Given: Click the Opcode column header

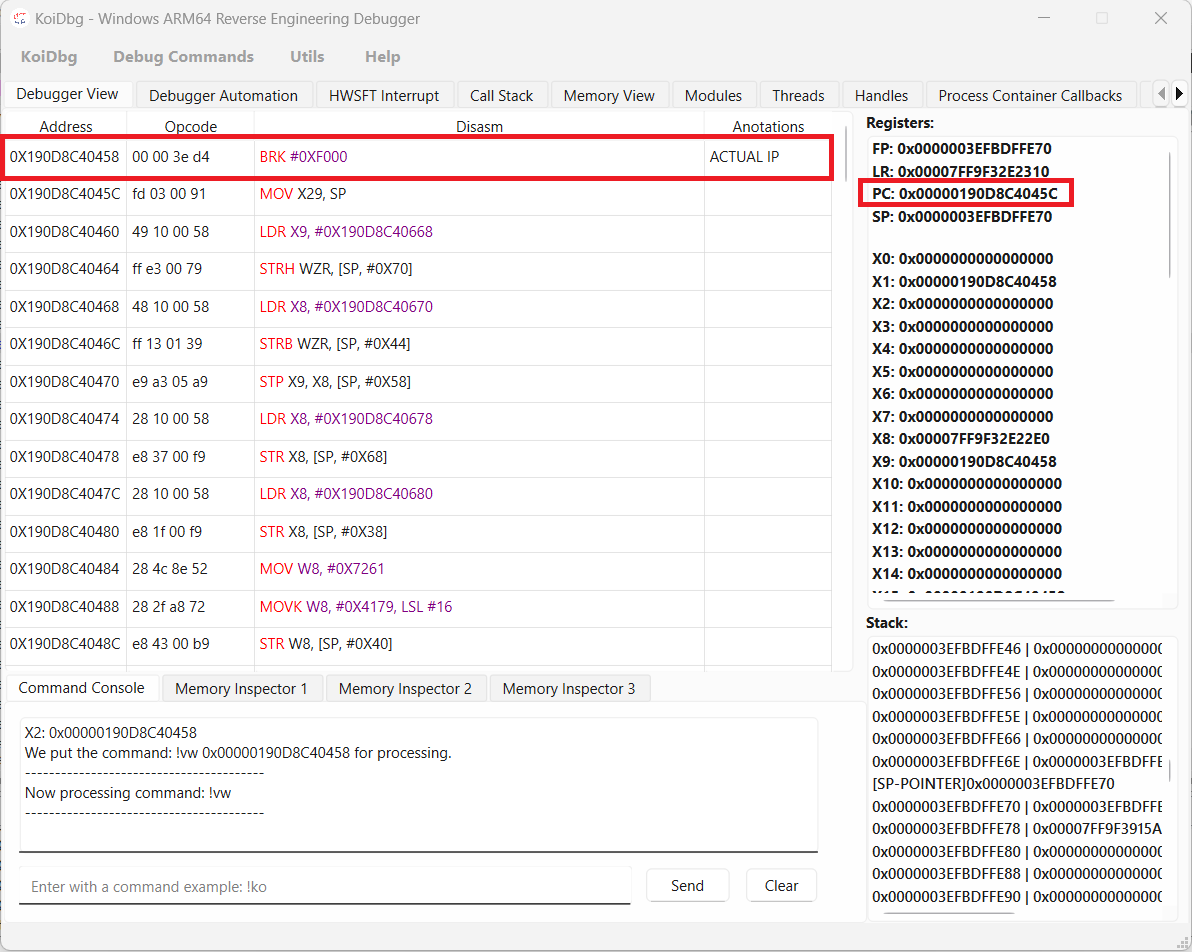Looking at the screenshot, I should click(191, 126).
